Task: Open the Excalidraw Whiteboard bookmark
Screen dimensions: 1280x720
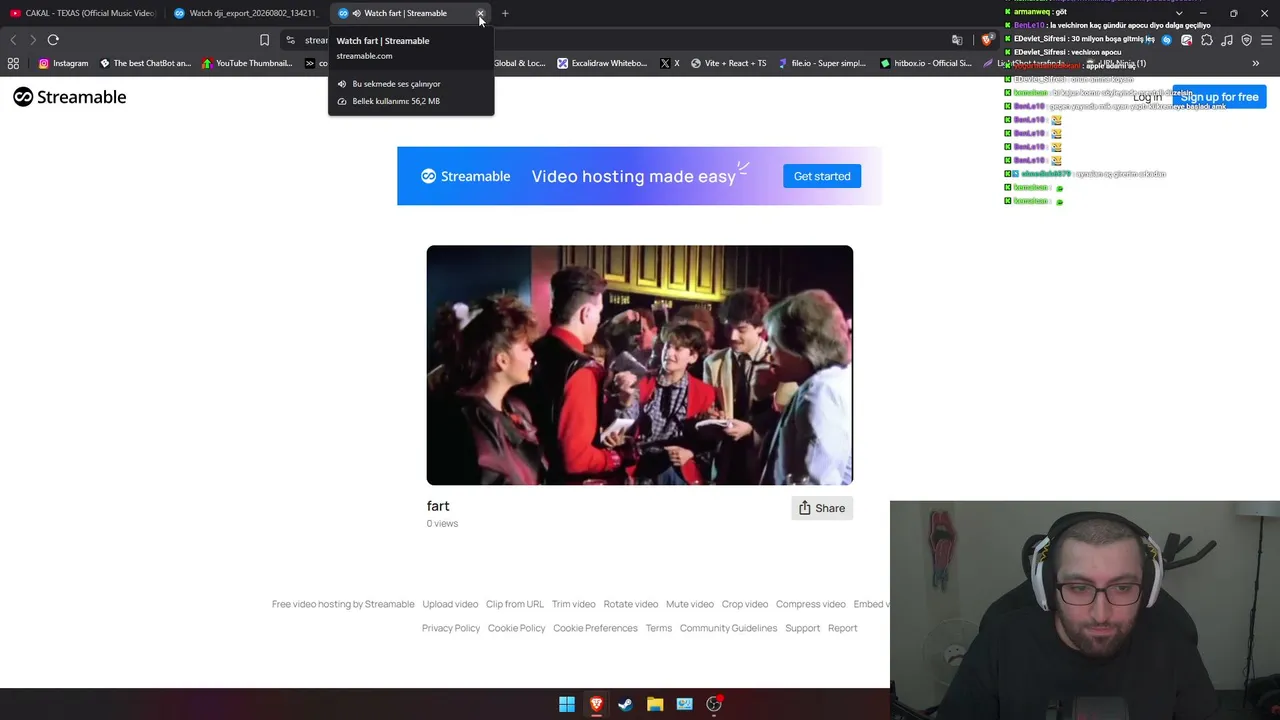Action: click(x=602, y=63)
